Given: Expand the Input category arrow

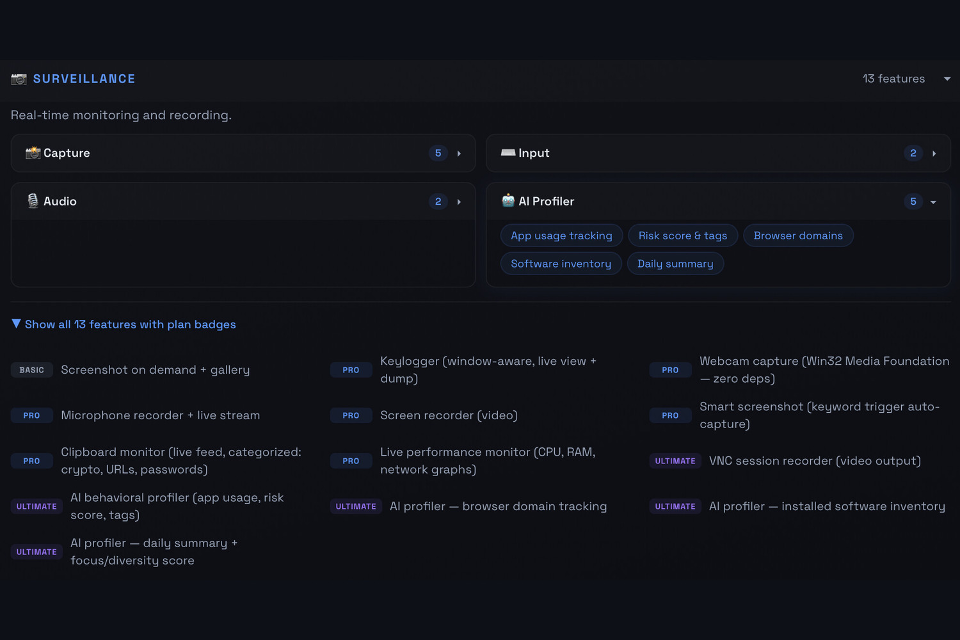Looking at the screenshot, I should click(934, 154).
